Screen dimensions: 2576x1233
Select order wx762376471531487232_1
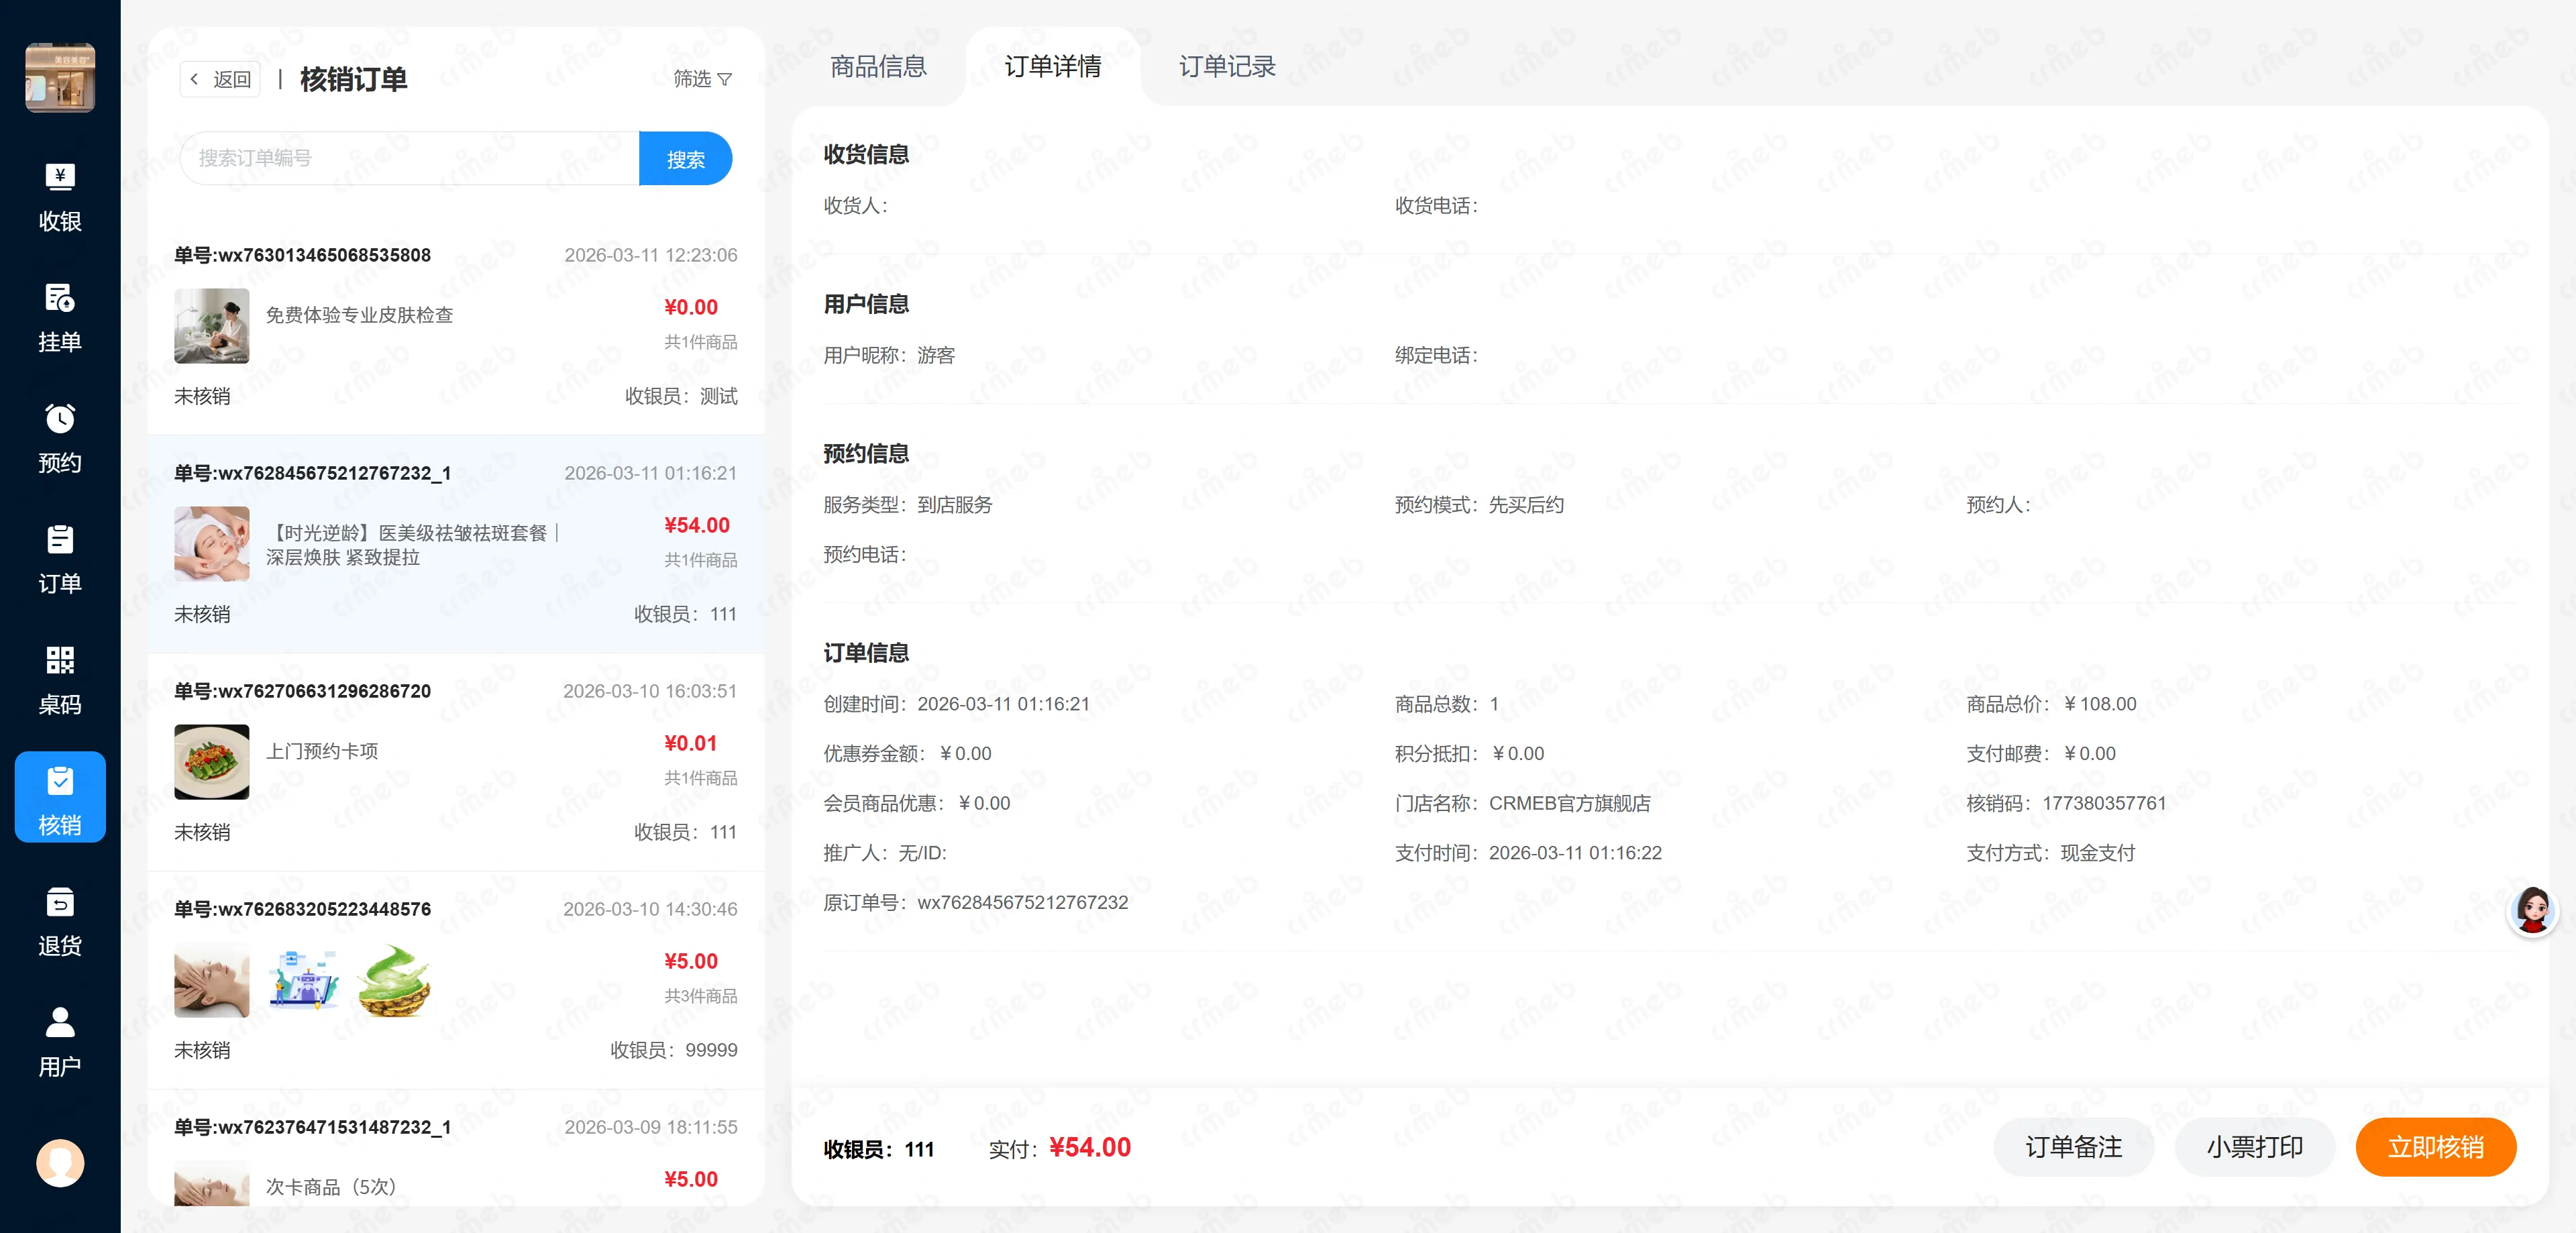tap(456, 1148)
